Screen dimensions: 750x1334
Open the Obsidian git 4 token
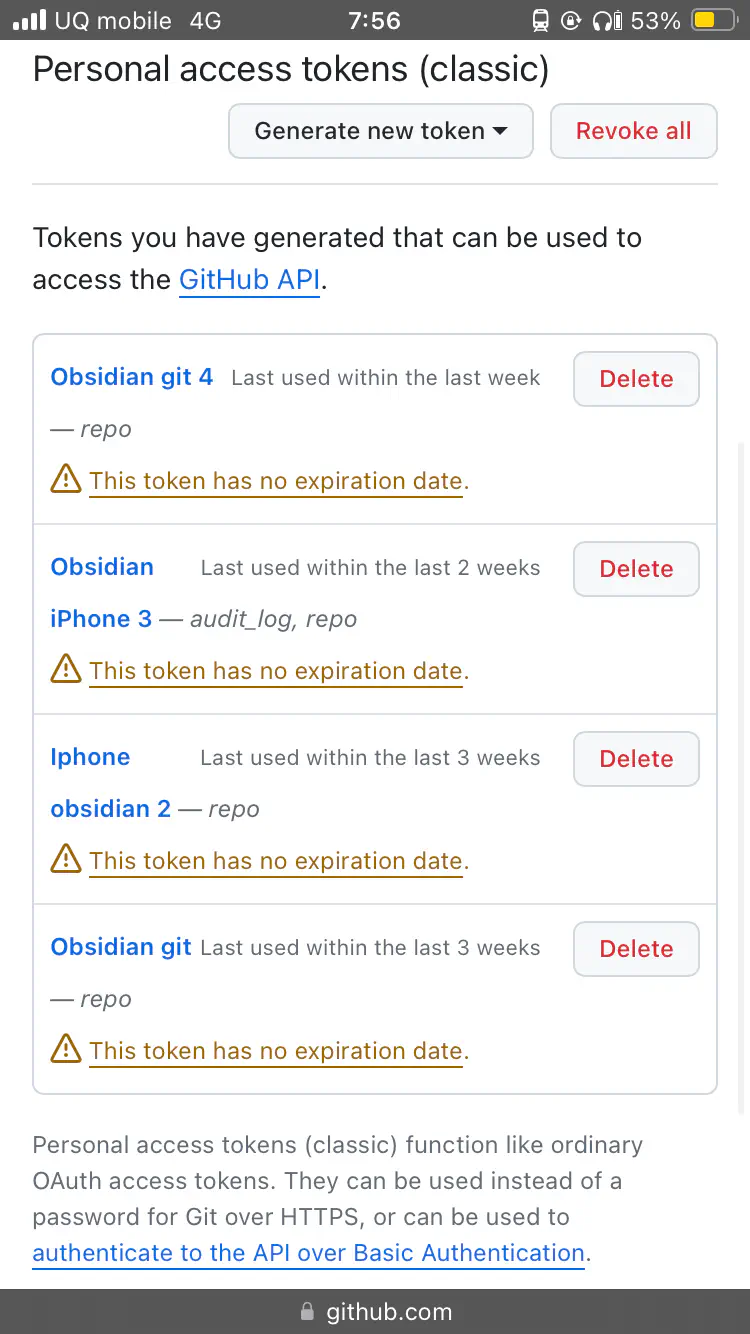pos(132,377)
